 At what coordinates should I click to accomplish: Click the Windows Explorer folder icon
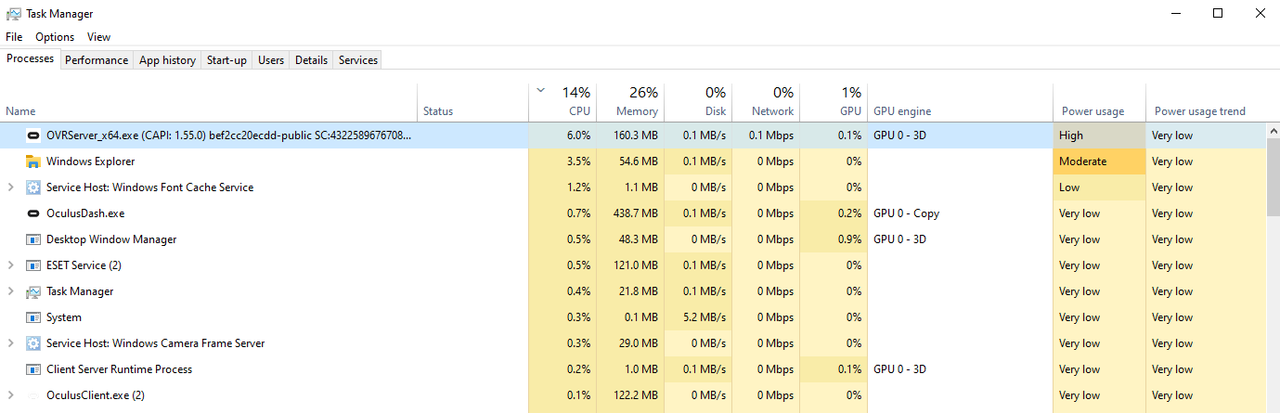pyautogui.click(x=33, y=161)
